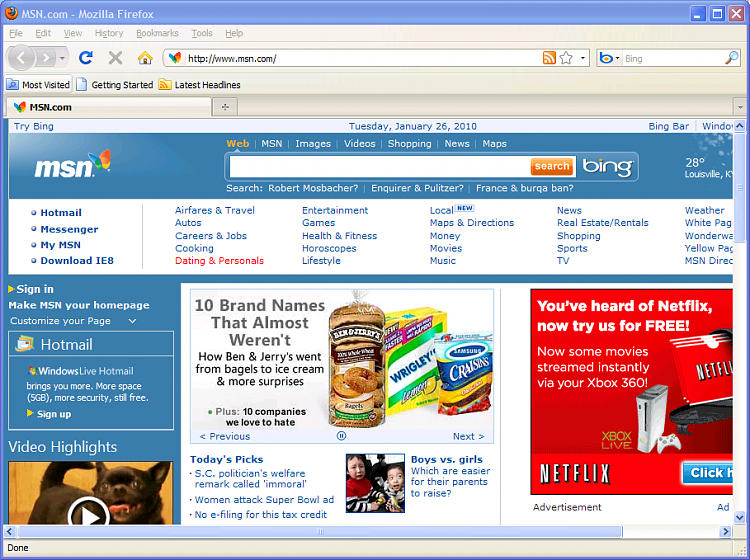This screenshot has height=560, width=750.
Task: Open the Hotmail link in quick links
Action: pos(61,212)
